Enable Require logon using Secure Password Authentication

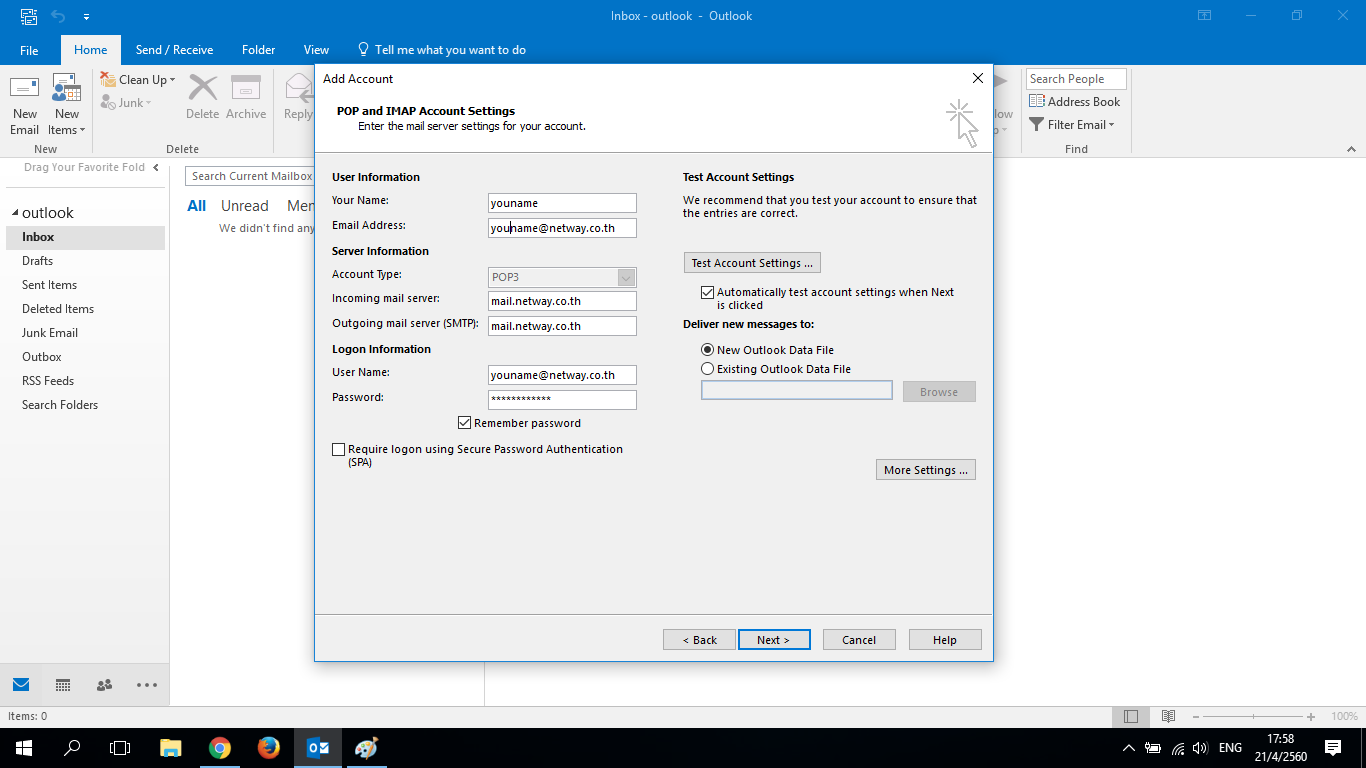(x=339, y=450)
